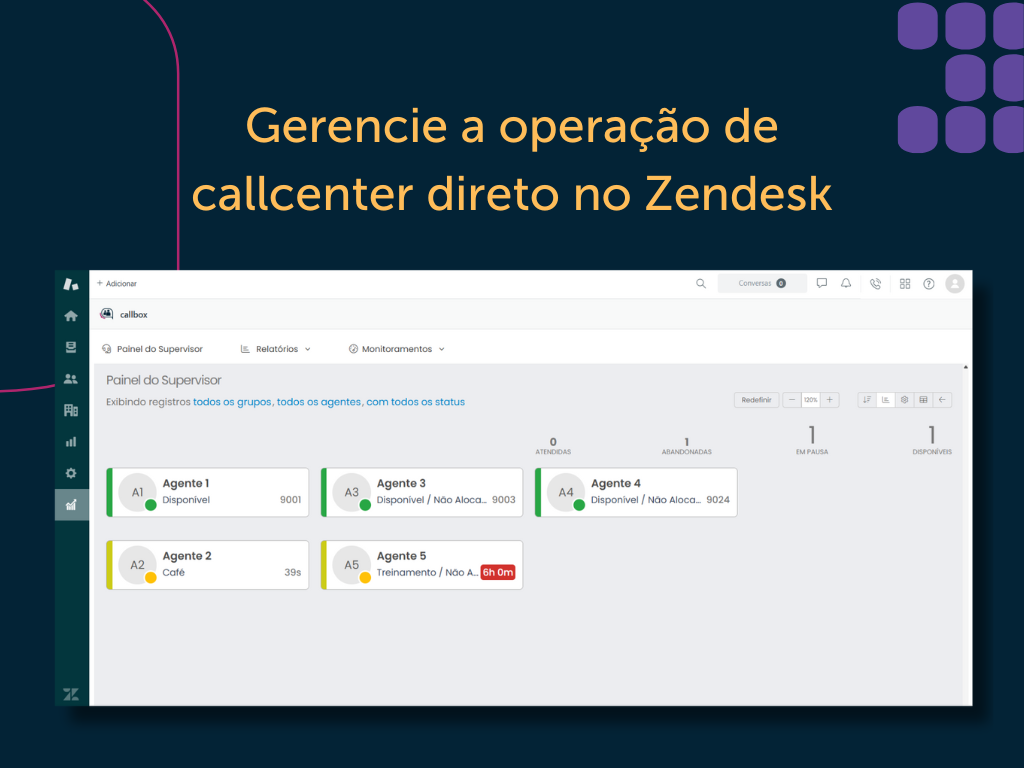Click the A5 avatar on Agente 5

coord(351,565)
